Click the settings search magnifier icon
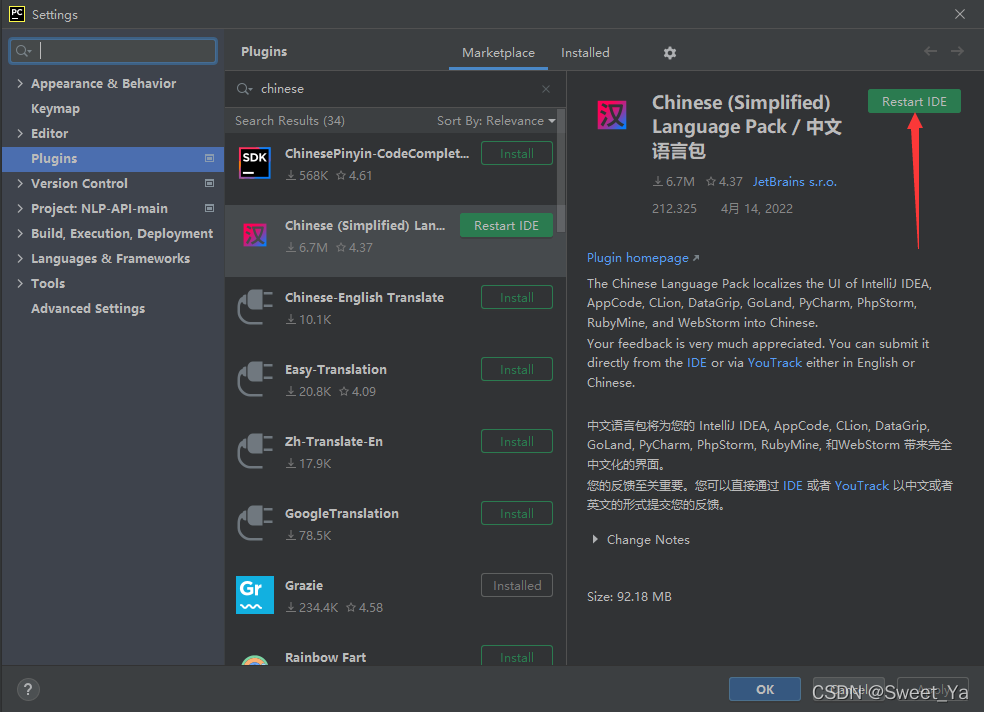Screen dimensions: 984x712 click(23, 51)
